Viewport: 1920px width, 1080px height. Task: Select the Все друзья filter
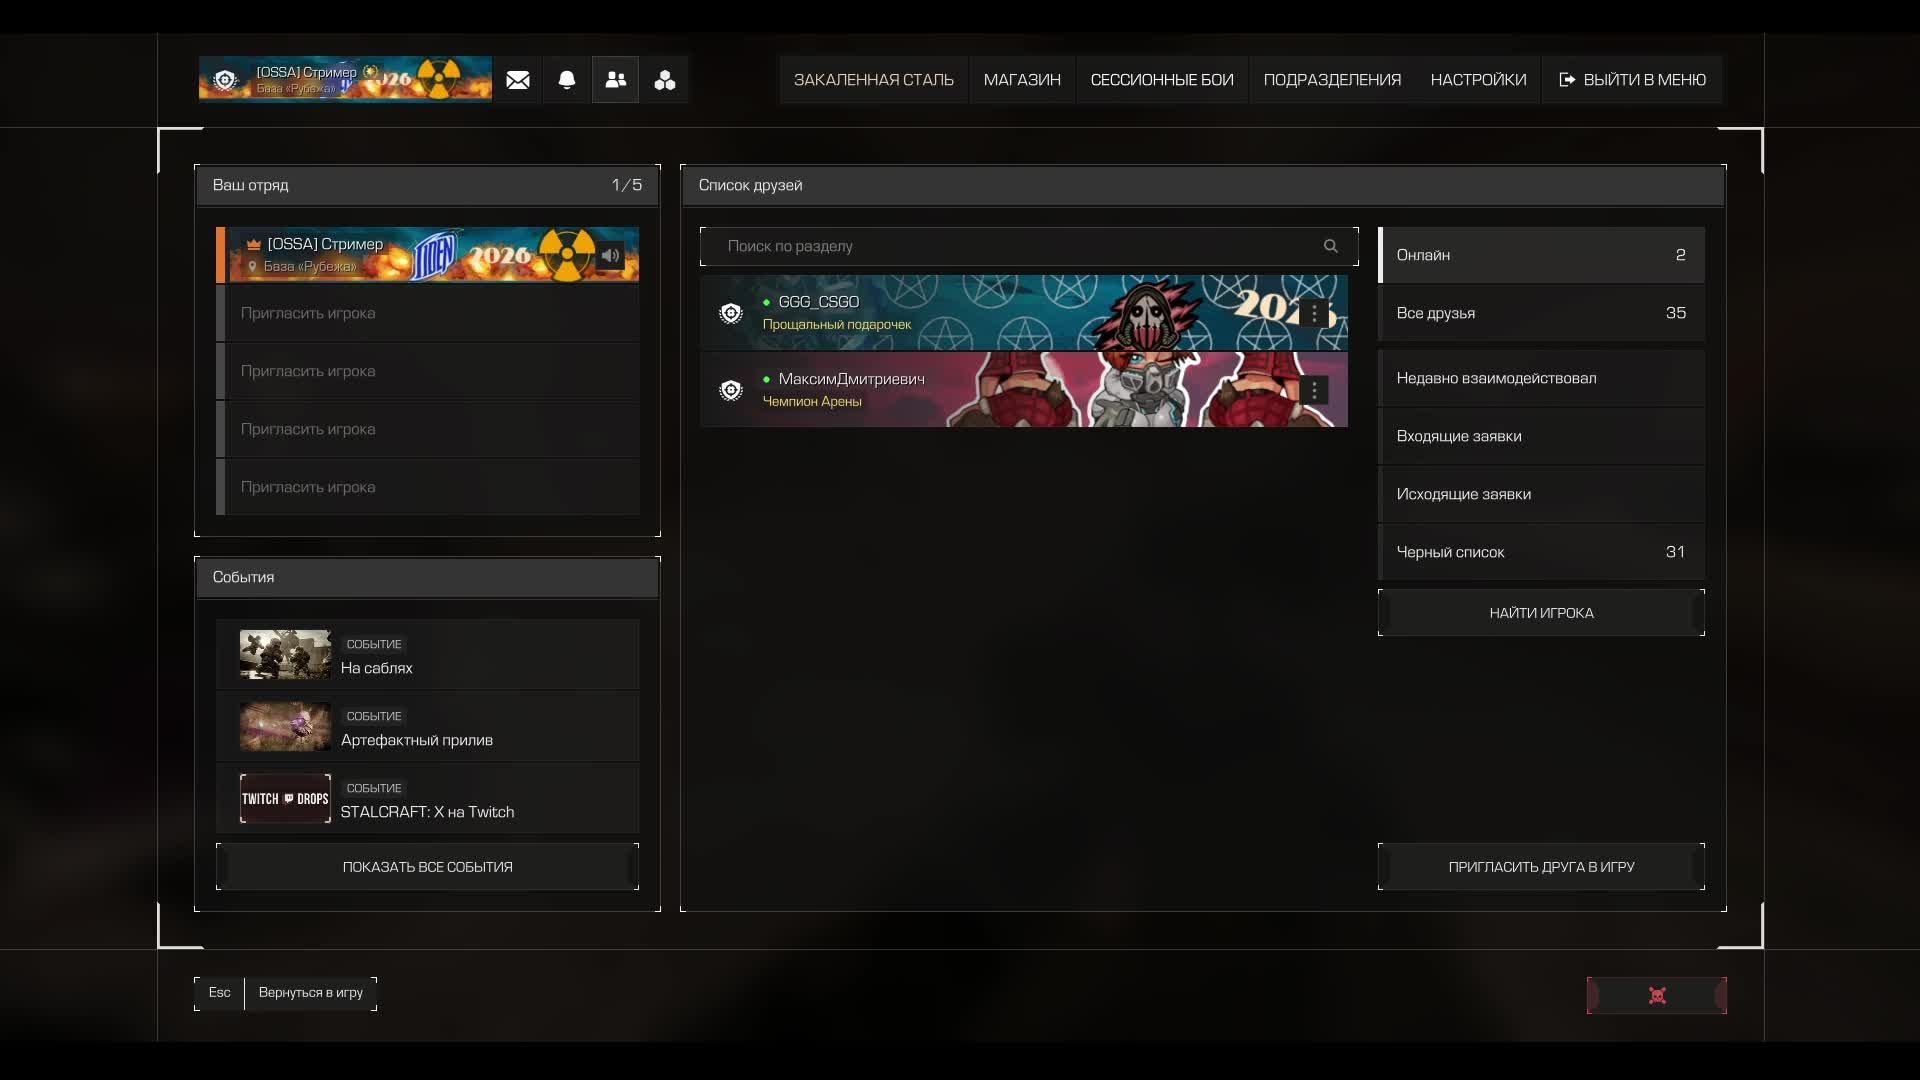point(1540,313)
